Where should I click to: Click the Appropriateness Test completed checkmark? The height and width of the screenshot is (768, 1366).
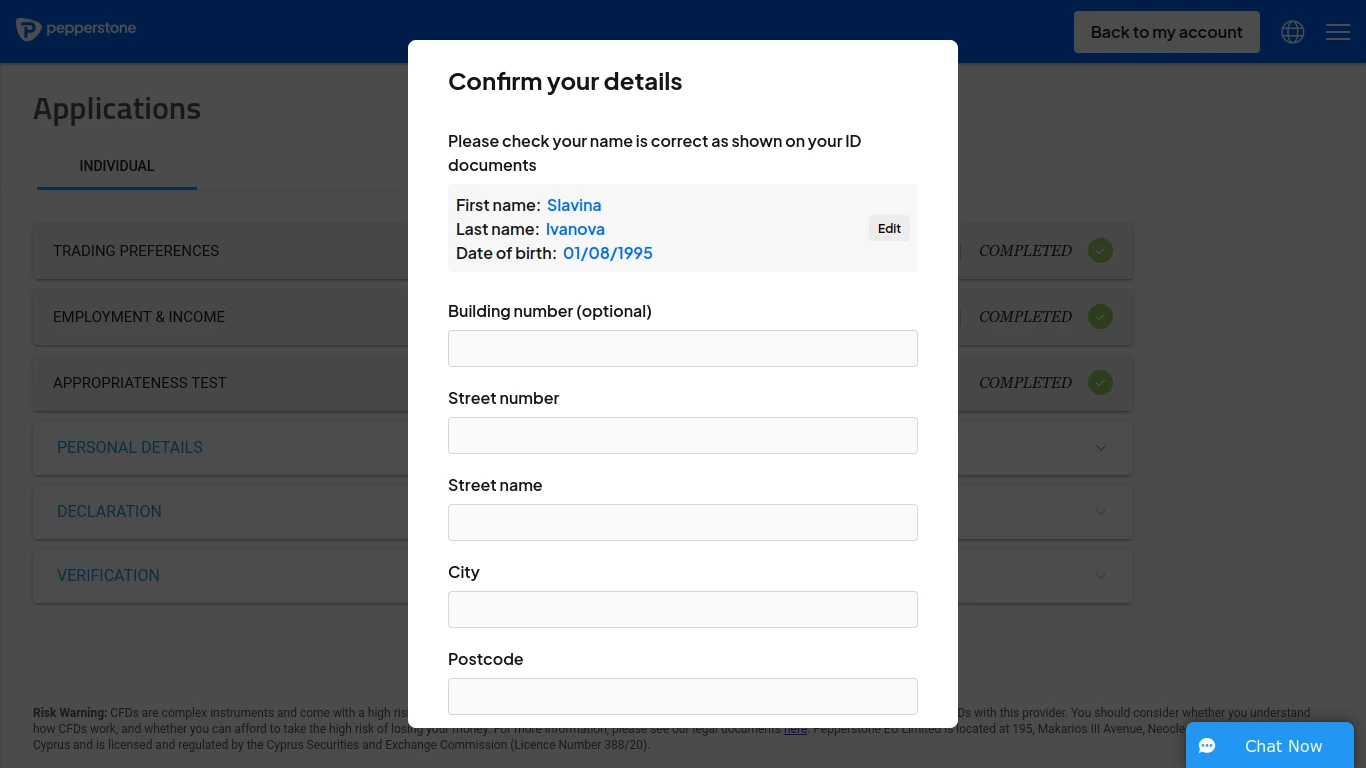[1100, 383]
